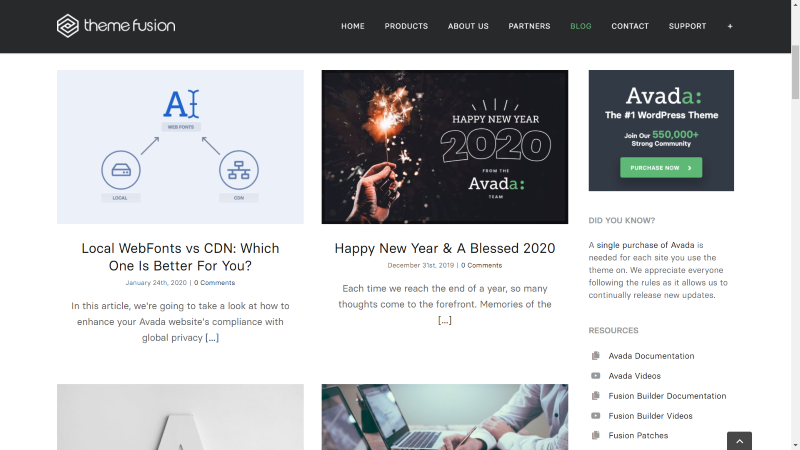Open the Support menu item
Image resolution: width=800 pixels, height=450 pixels.
[687, 26]
